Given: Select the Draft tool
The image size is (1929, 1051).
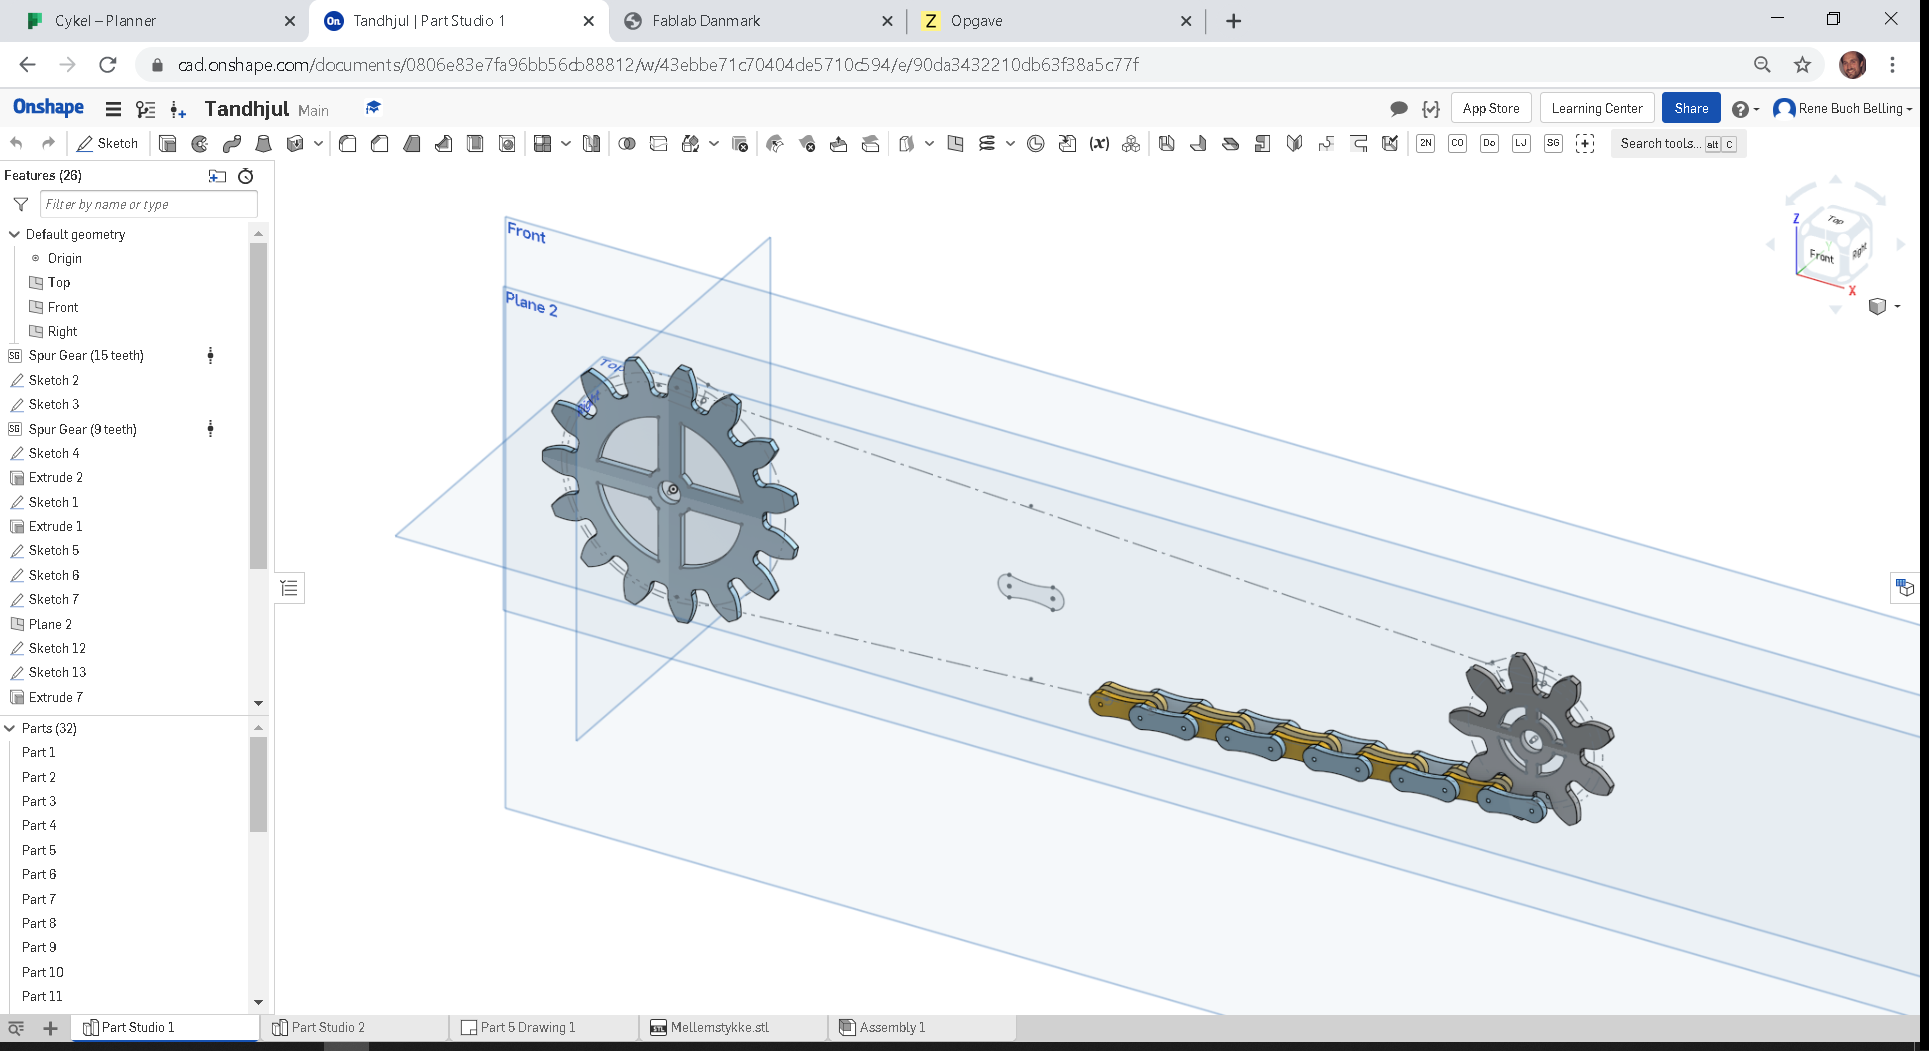Looking at the screenshot, I should click(x=412, y=144).
